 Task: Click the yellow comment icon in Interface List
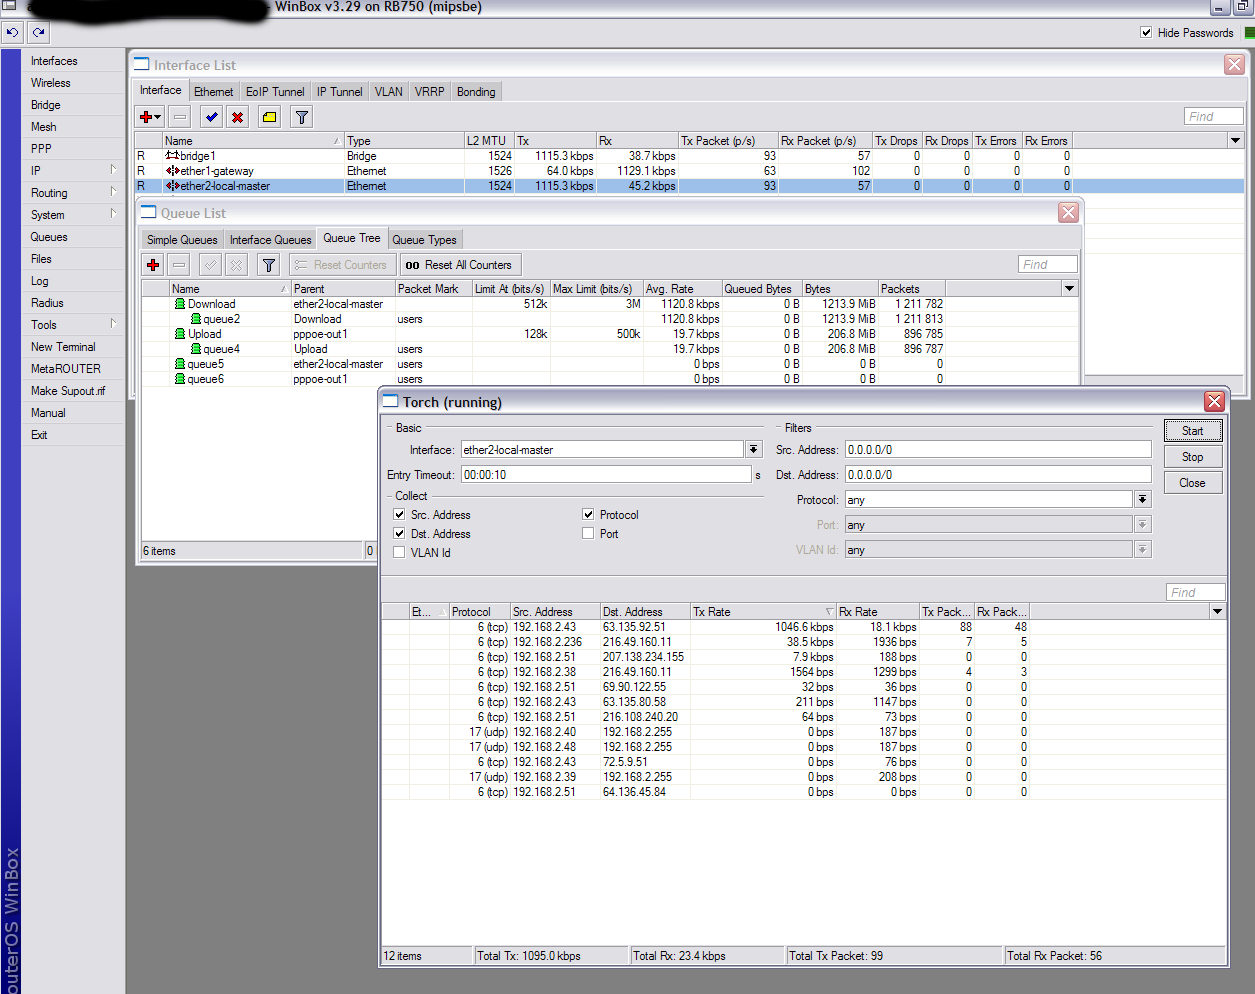269,117
